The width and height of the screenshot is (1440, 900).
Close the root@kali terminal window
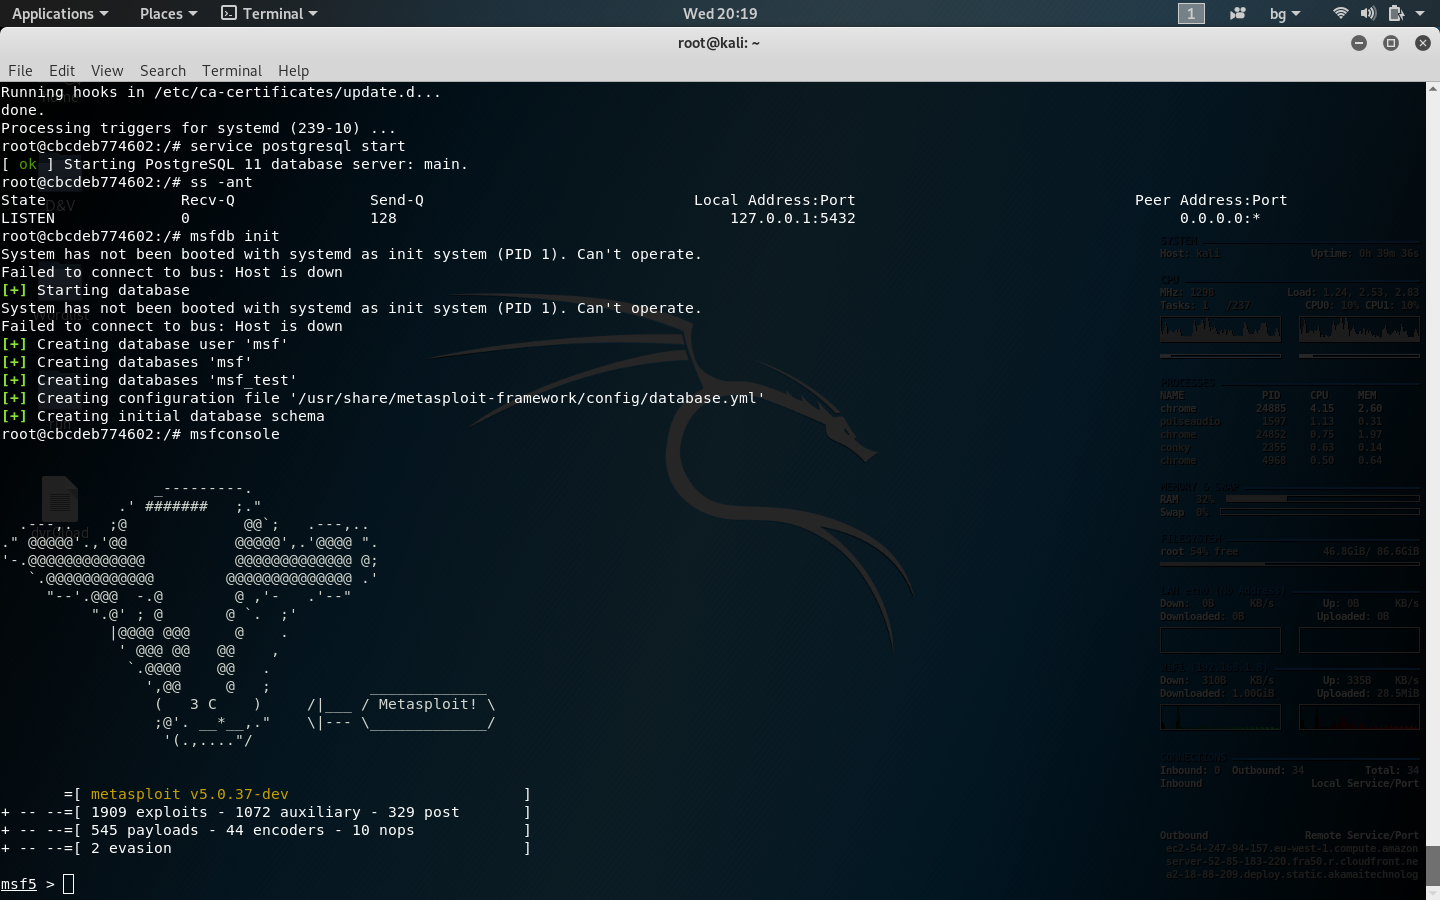coord(1423,43)
